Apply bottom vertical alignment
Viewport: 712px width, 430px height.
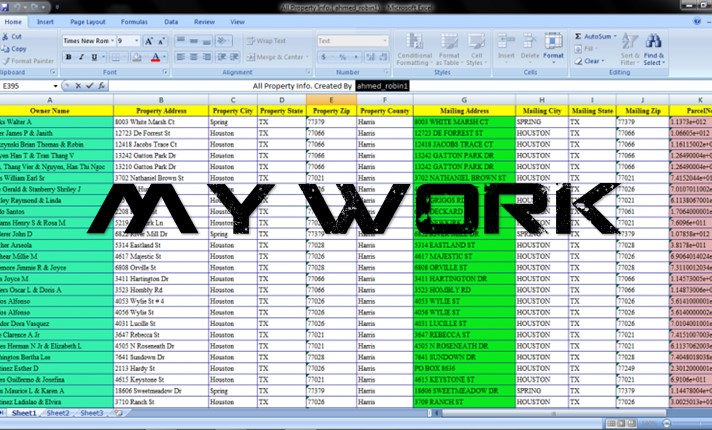pos(207,41)
